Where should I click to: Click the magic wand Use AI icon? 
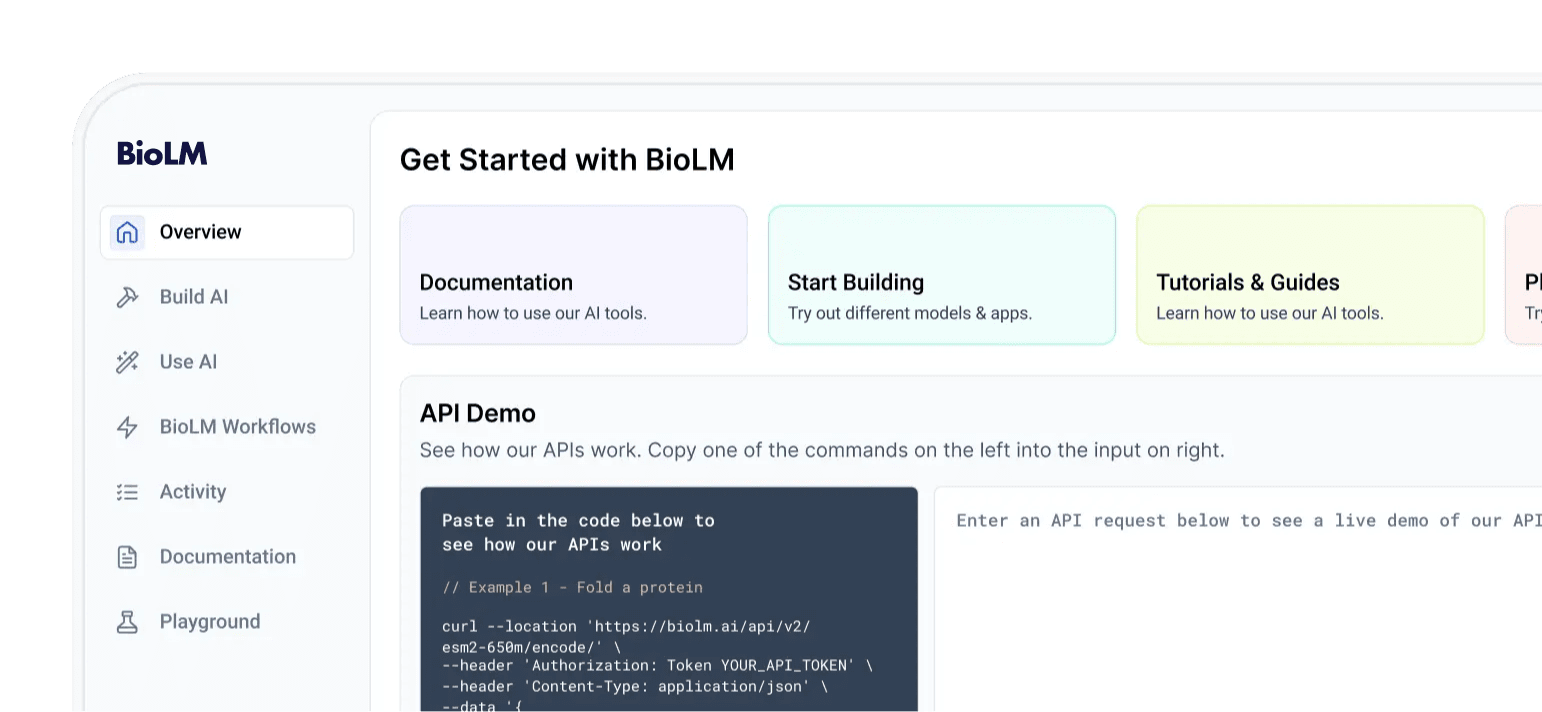127,362
